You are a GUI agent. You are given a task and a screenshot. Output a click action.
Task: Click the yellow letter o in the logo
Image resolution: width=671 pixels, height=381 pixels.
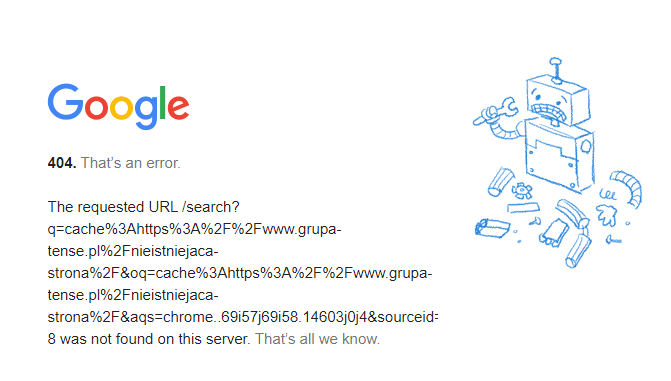pyautogui.click(x=122, y=107)
